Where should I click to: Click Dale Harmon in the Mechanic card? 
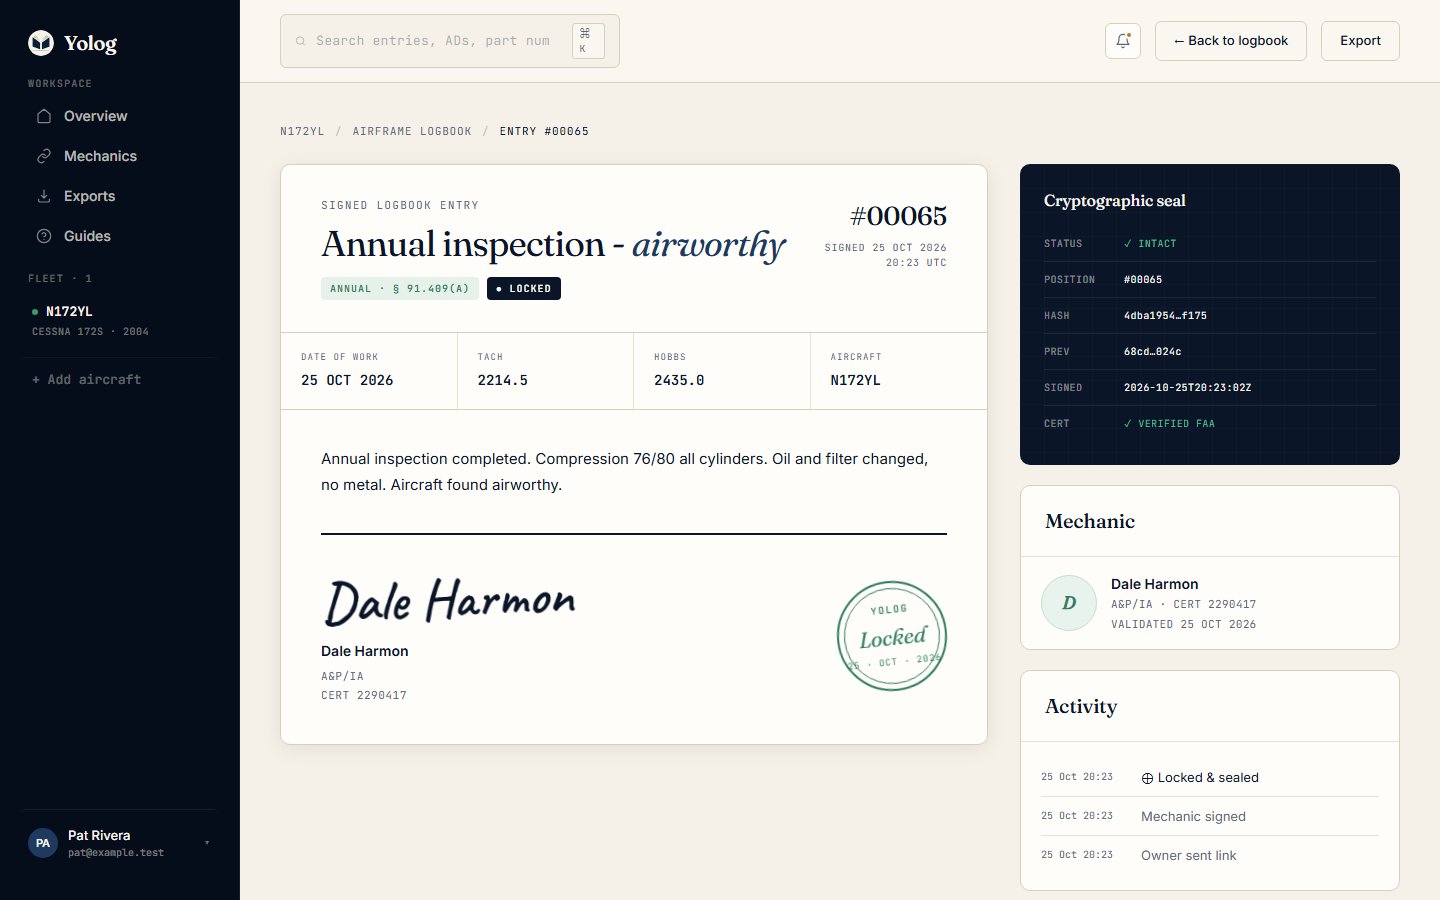click(1154, 584)
